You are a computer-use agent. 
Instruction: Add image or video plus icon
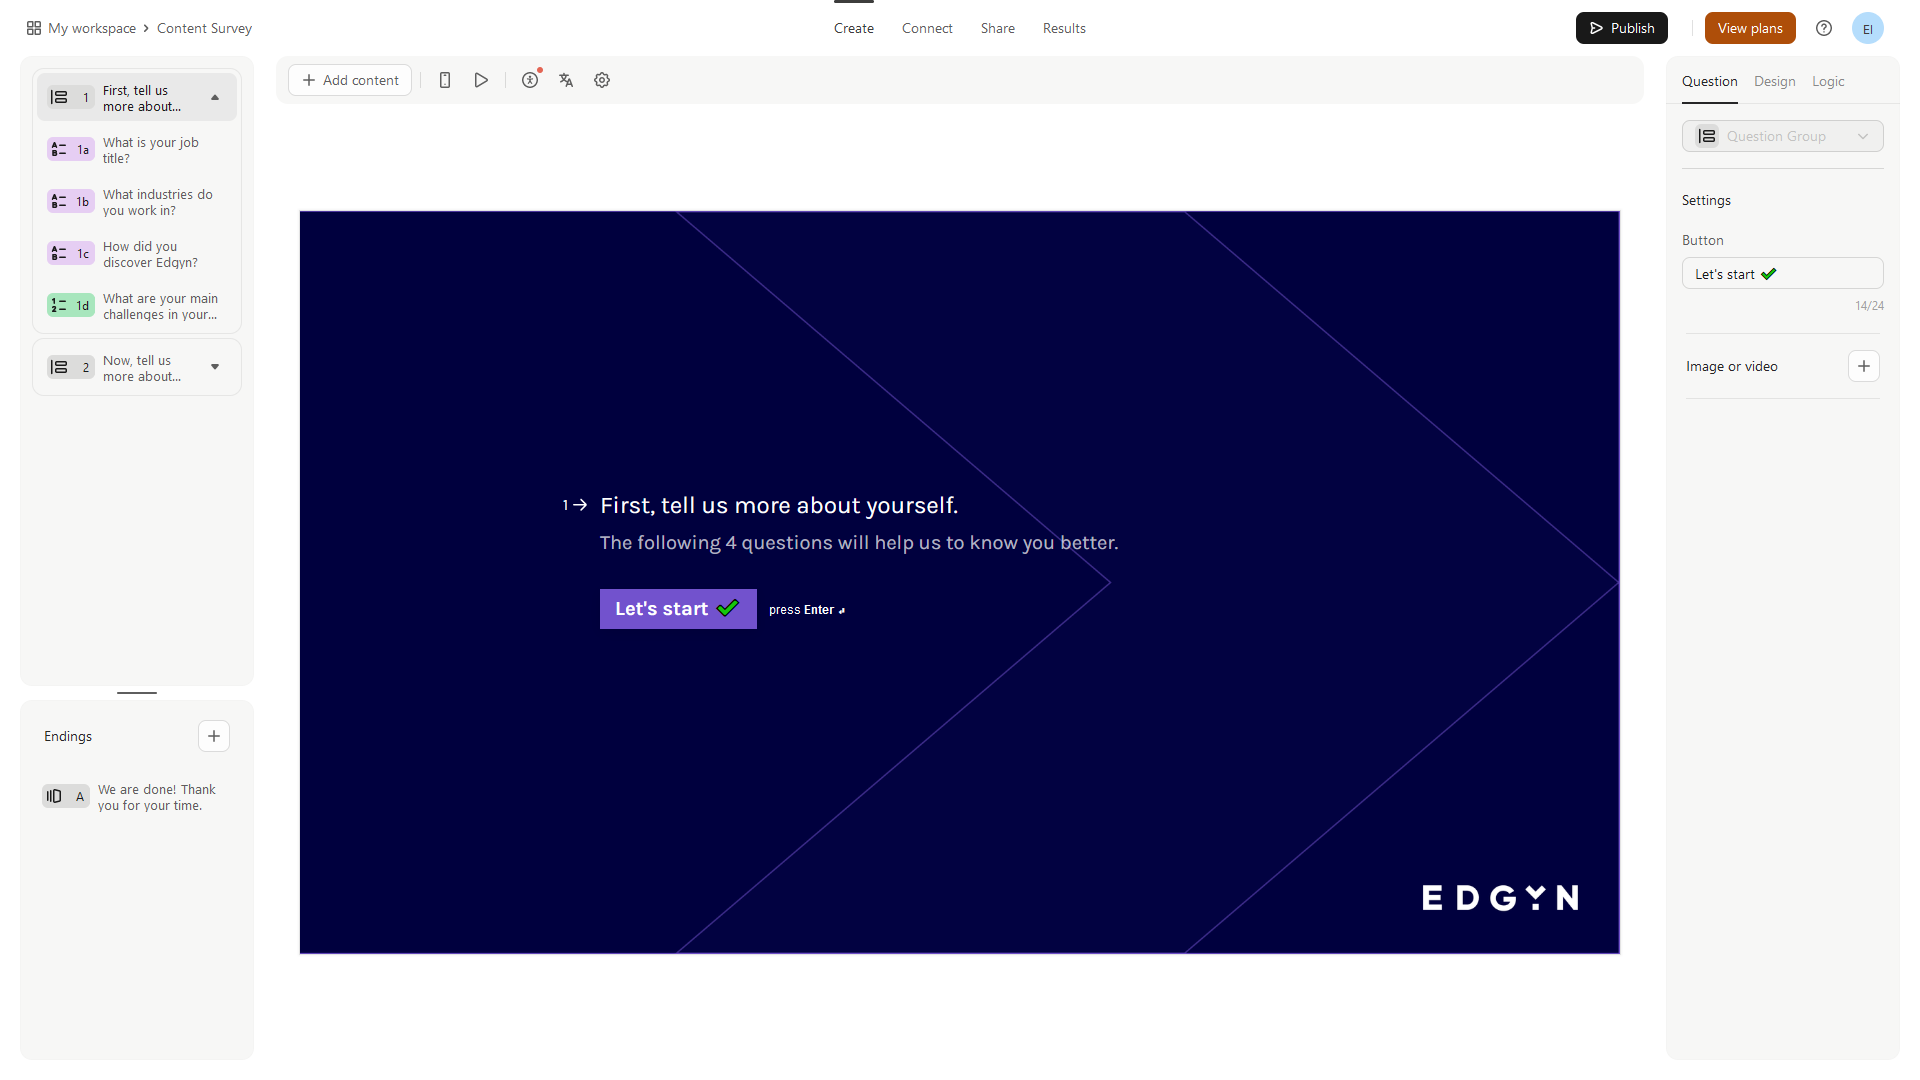(1863, 366)
